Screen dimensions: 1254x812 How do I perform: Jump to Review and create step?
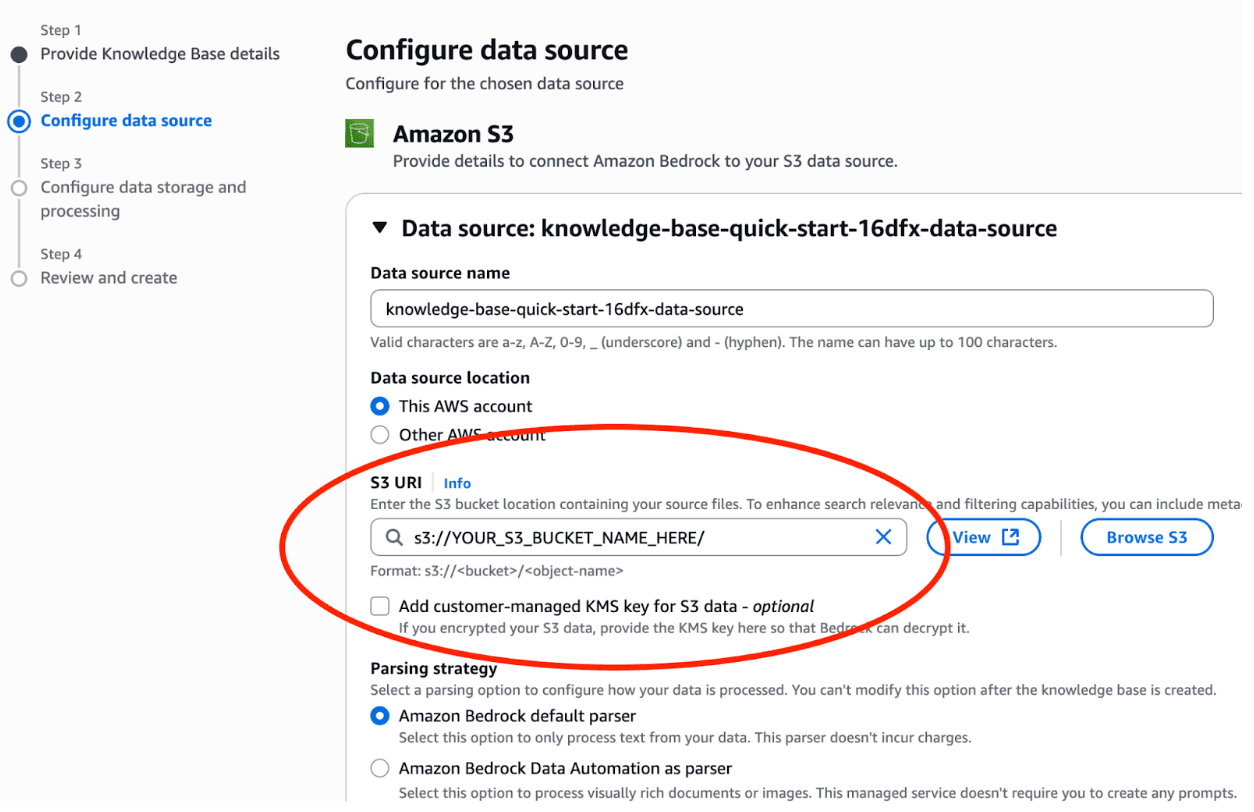(x=108, y=278)
